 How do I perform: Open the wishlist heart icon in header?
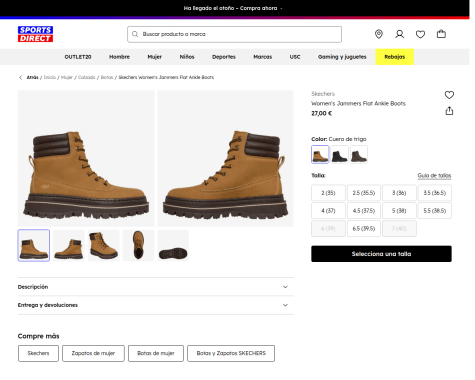coord(420,34)
